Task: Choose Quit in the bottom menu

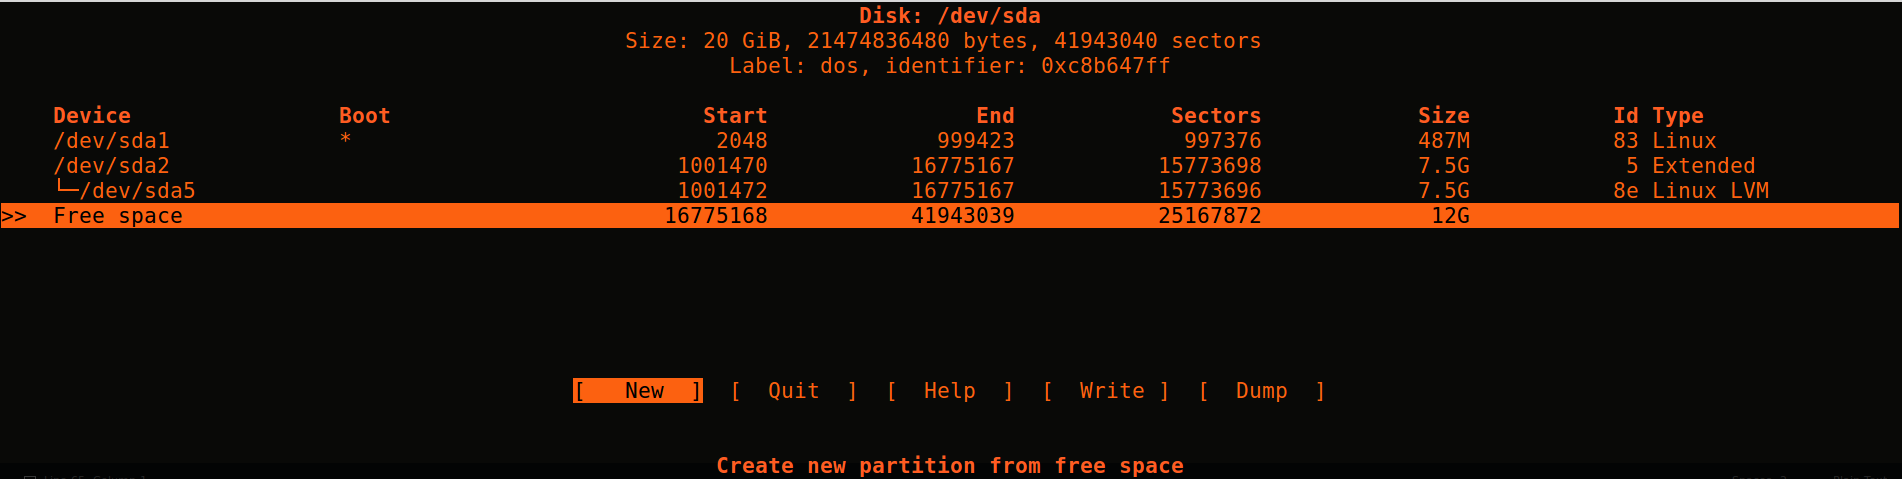Action: coord(793,391)
